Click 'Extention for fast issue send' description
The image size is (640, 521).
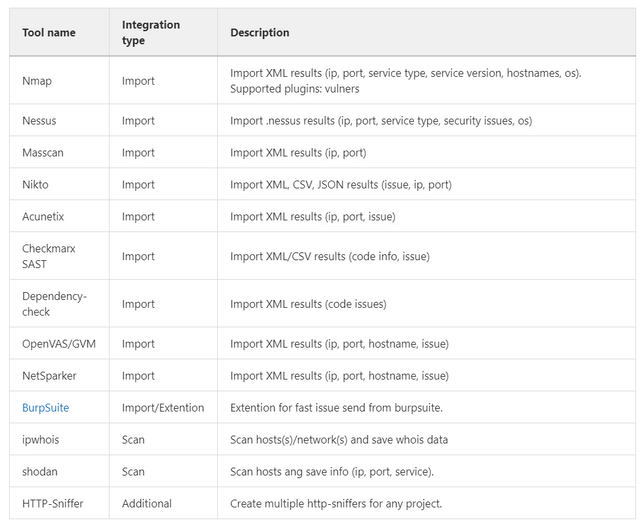(336, 407)
